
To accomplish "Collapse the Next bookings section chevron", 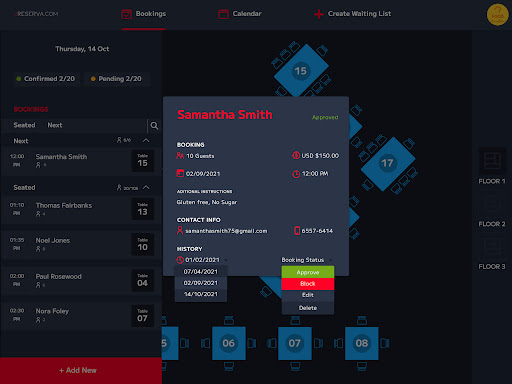I will coord(146,140).
